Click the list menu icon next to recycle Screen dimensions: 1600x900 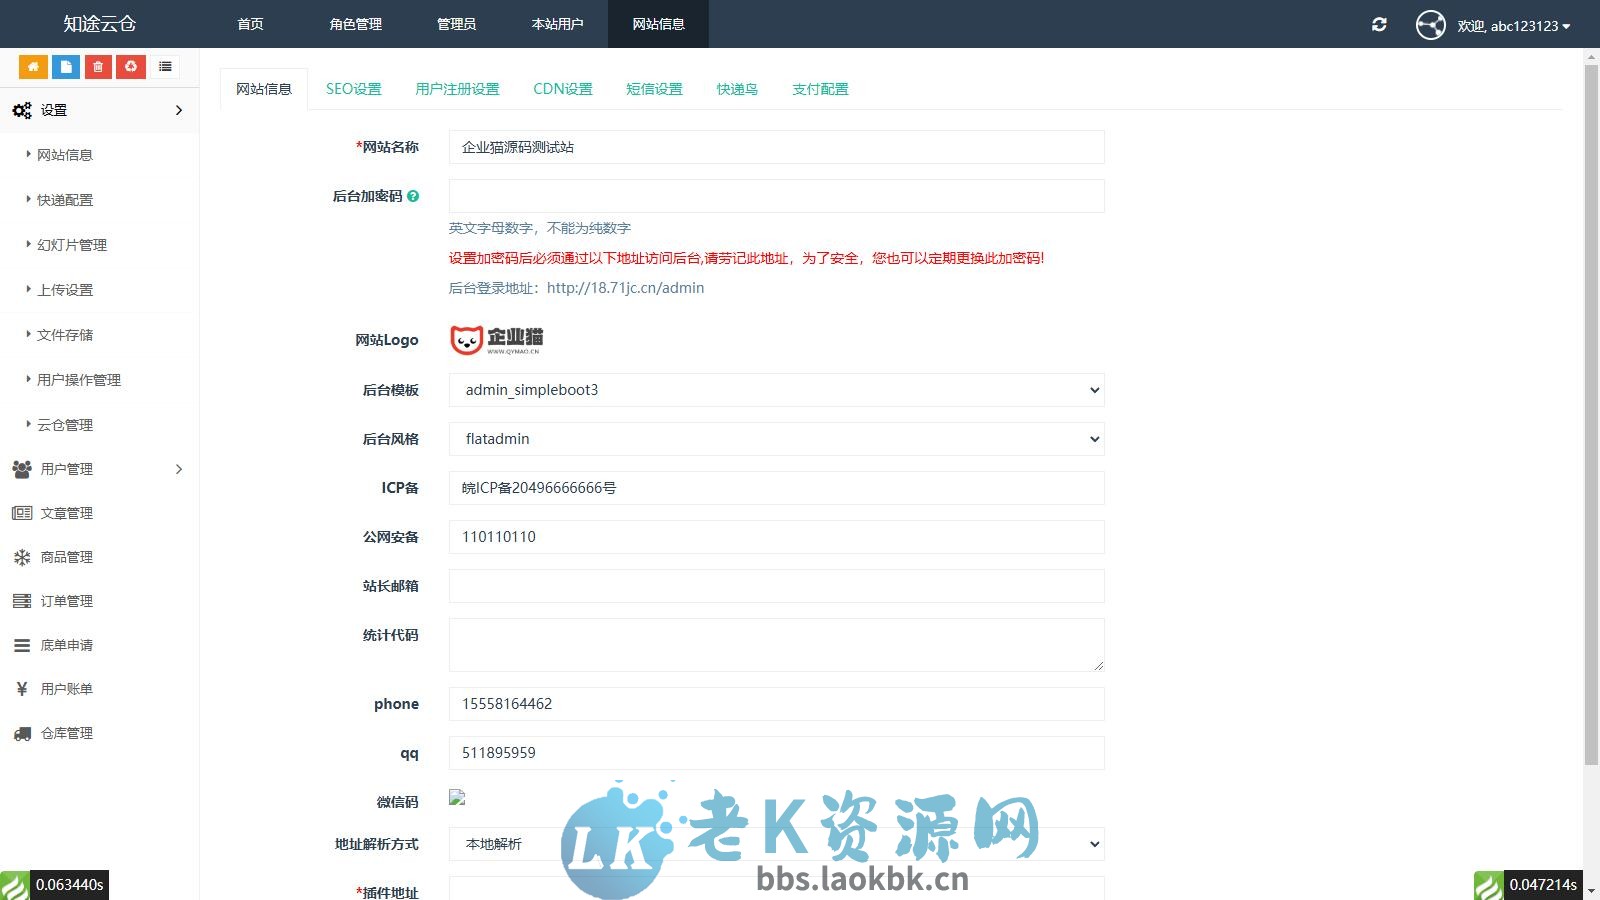click(165, 66)
